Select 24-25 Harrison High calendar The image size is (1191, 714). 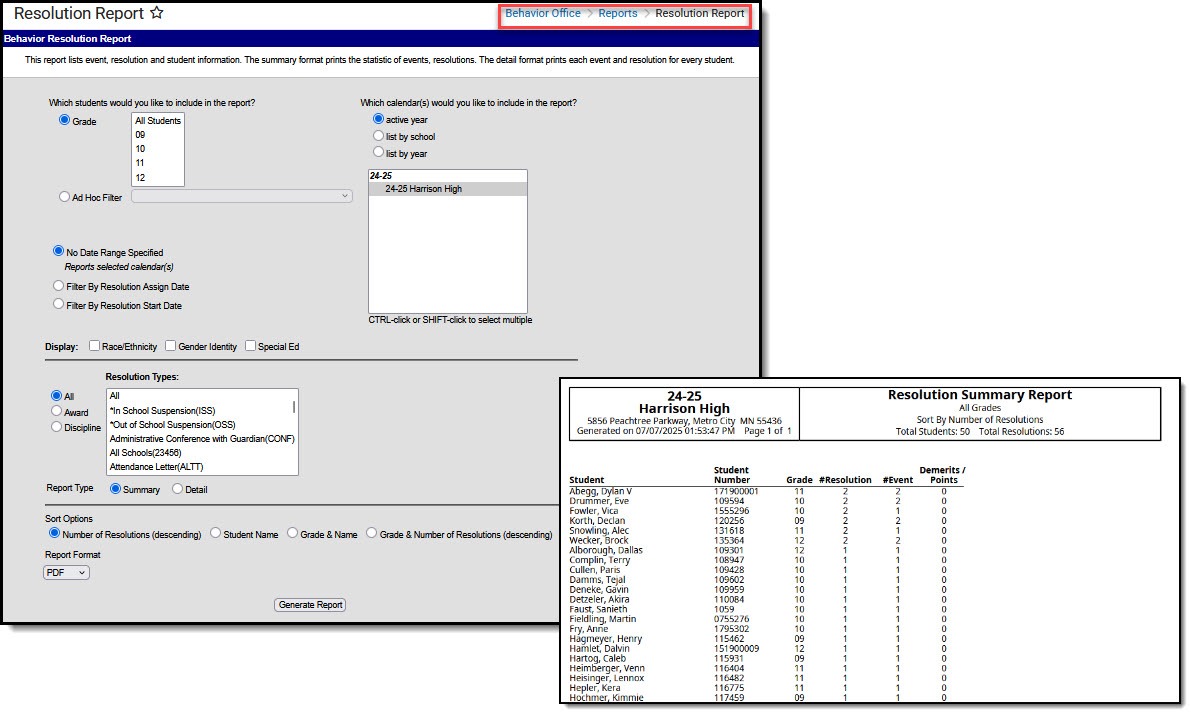point(447,189)
